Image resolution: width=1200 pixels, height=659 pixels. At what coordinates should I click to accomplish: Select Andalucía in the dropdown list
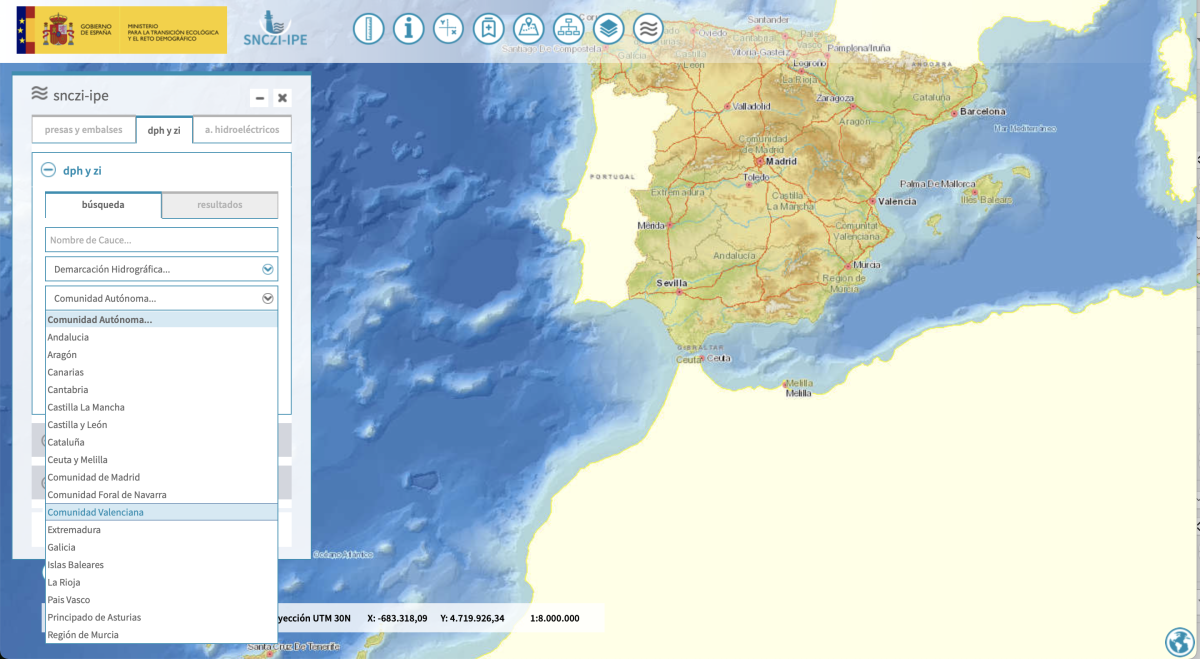point(68,337)
